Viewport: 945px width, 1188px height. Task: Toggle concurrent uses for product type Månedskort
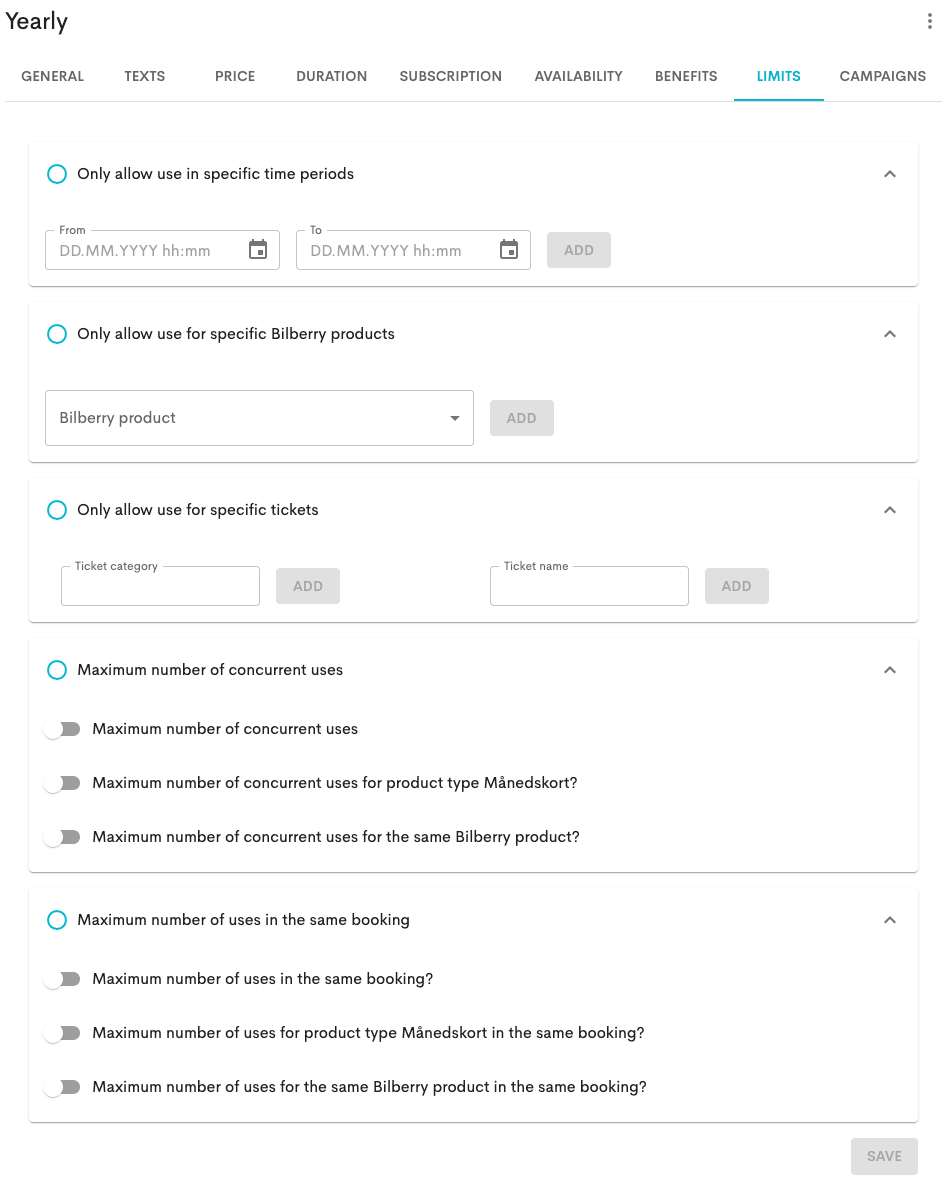(62, 783)
